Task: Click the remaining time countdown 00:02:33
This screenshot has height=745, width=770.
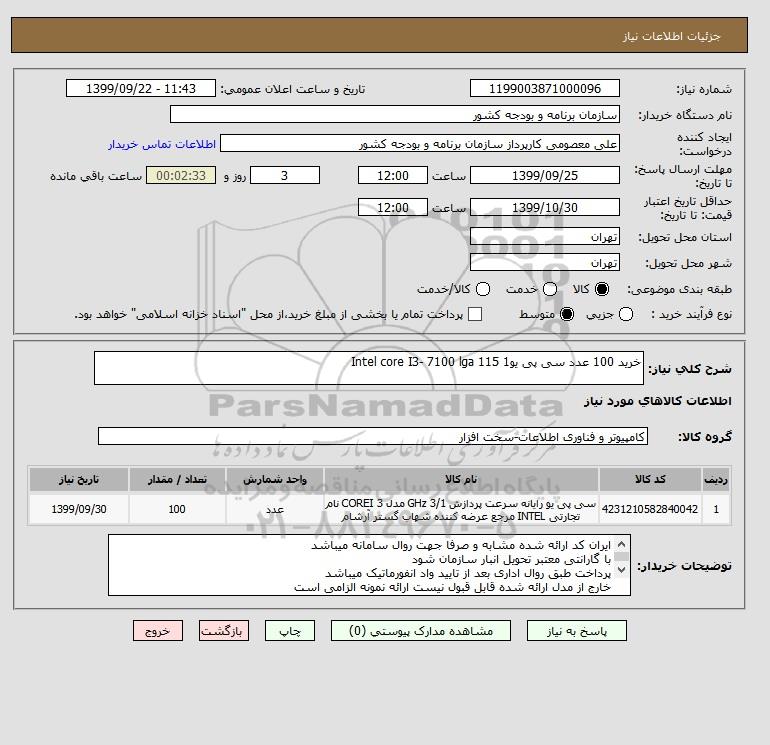Action: pos(181,175)
